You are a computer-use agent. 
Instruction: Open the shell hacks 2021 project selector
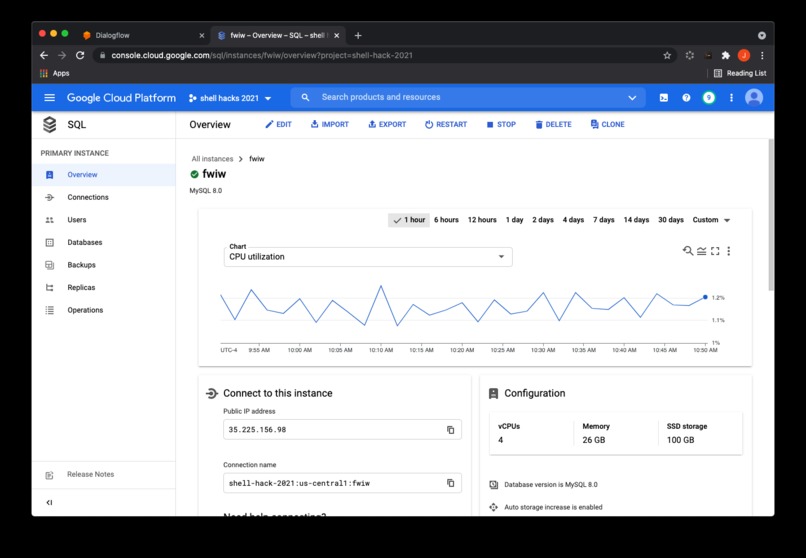[230, 98]
